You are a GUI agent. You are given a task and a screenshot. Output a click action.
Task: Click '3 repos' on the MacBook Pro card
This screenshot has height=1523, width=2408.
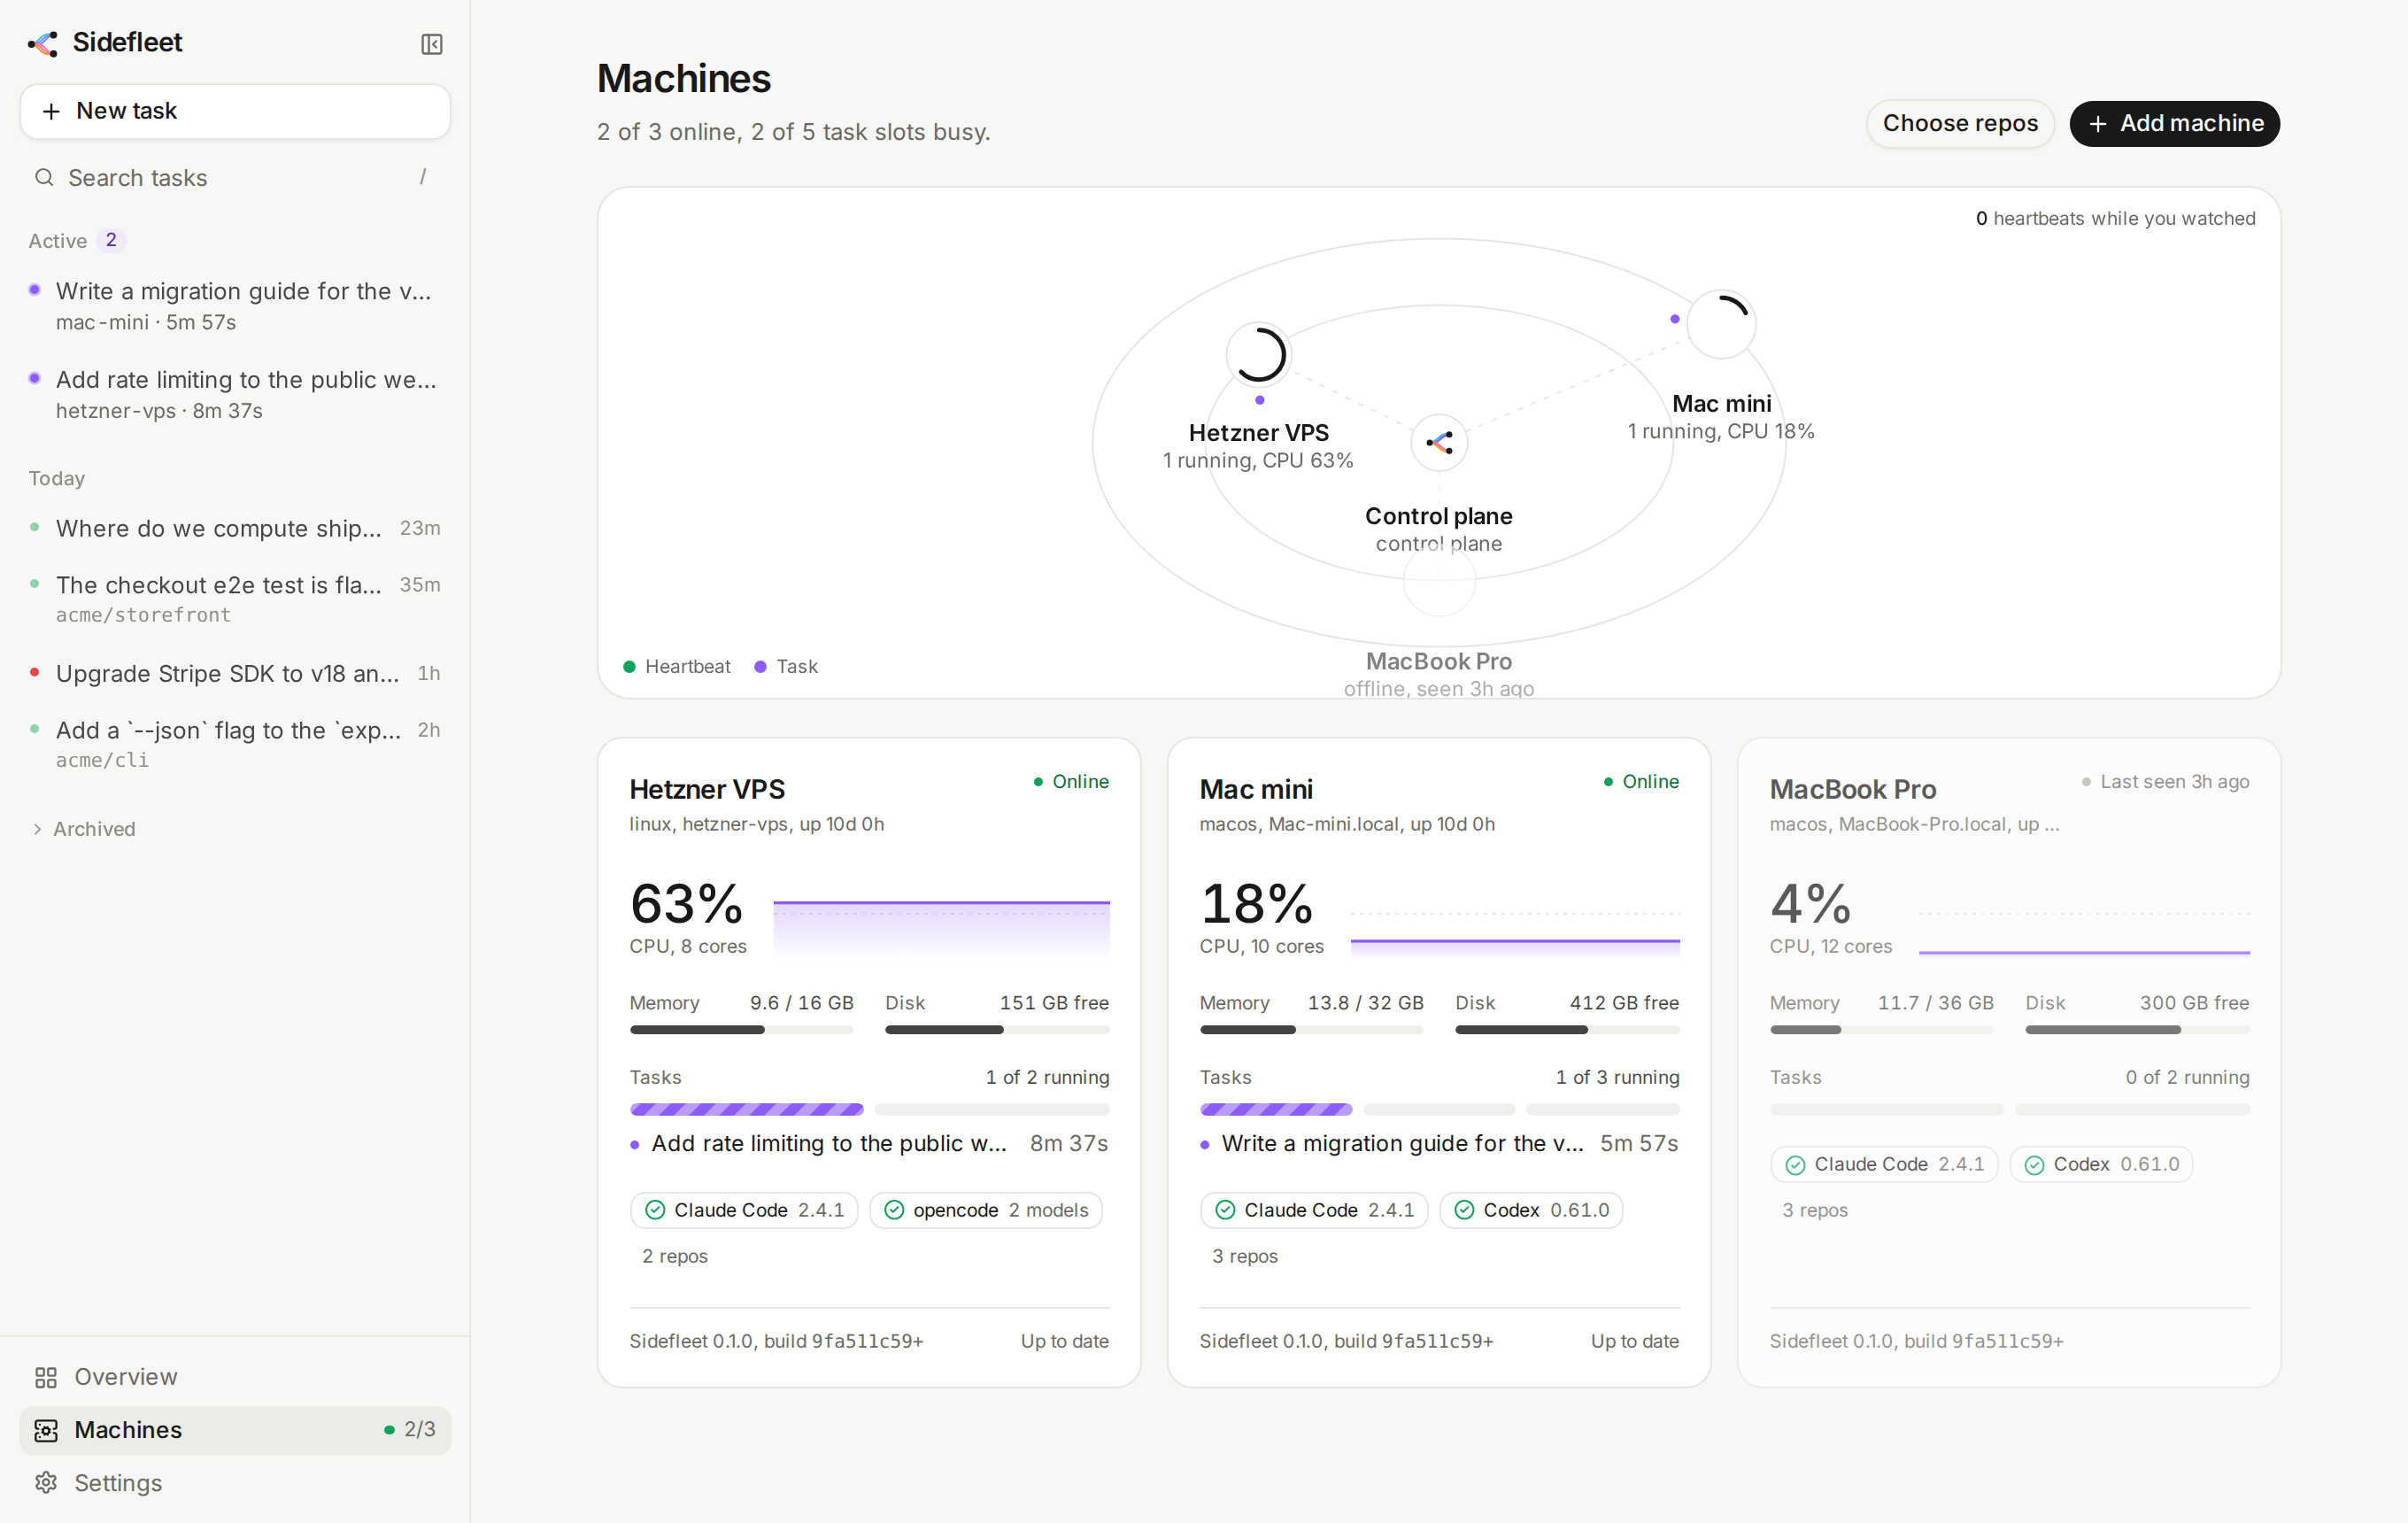tap(1814, 1210)
